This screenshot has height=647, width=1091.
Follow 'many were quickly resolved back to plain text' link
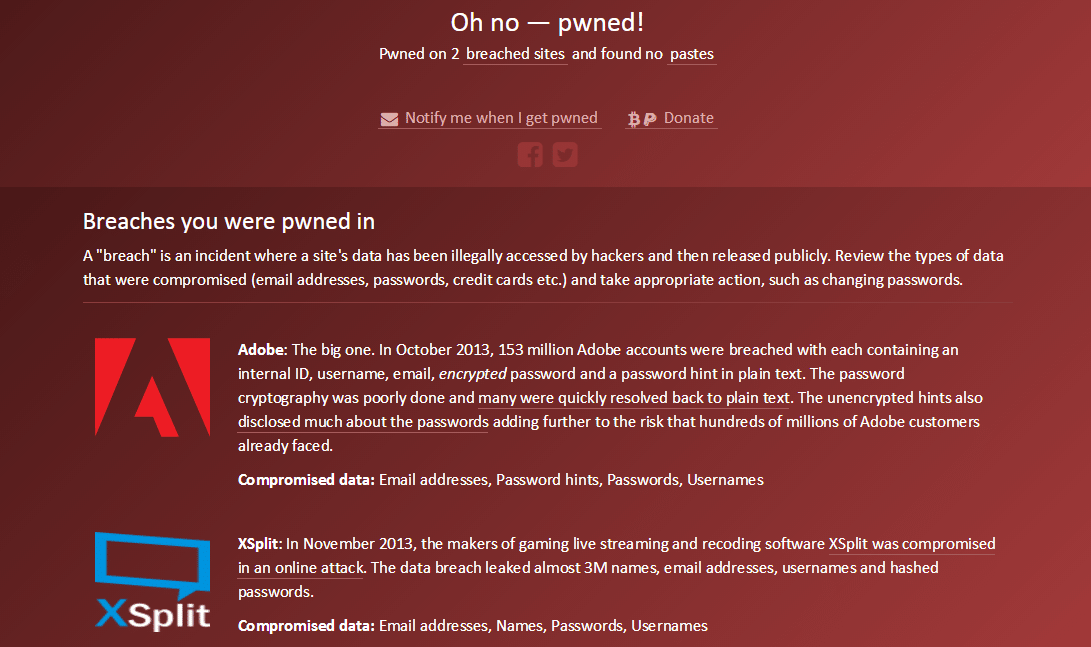[634, 398]
